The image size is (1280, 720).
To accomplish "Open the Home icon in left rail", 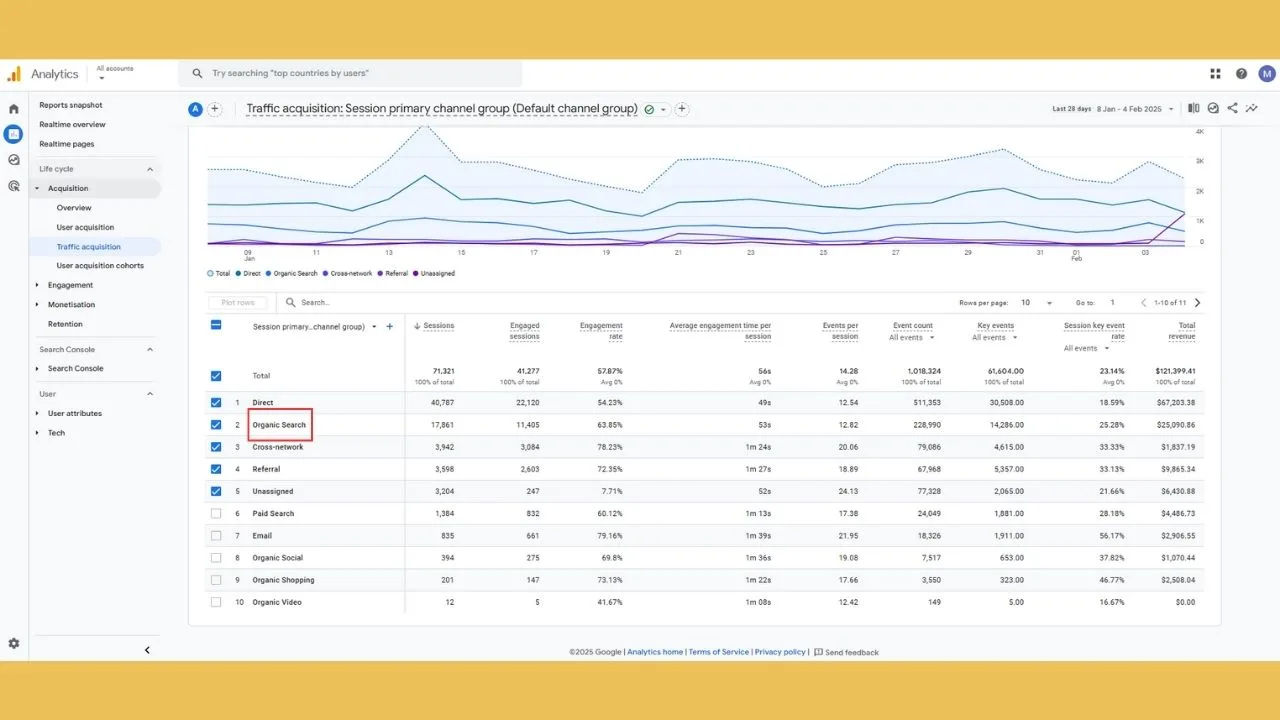I will 14,108.
